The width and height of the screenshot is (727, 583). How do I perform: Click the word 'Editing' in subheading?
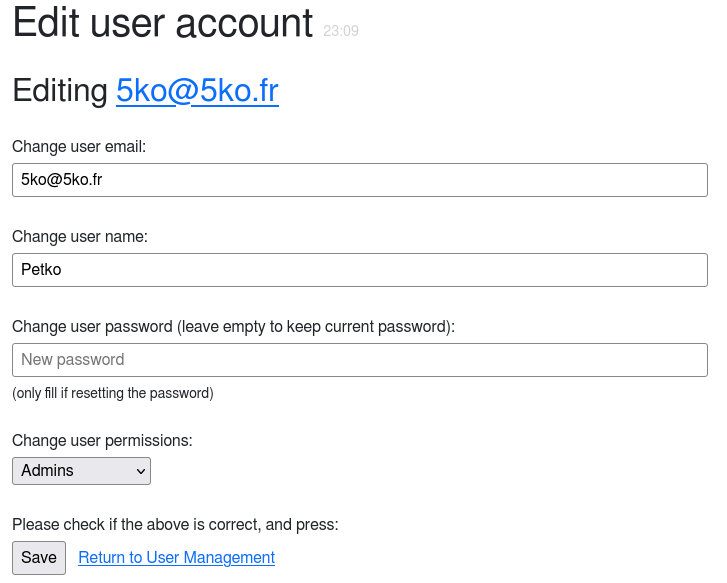point(59,91)
